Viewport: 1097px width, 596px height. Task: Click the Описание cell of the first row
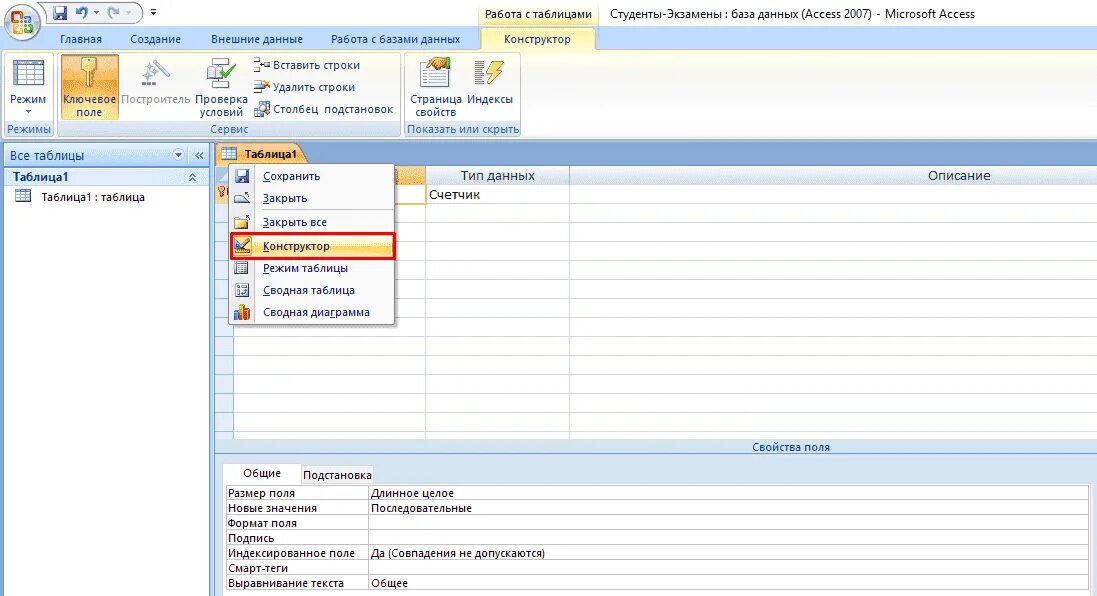click(x=833, y=194)
